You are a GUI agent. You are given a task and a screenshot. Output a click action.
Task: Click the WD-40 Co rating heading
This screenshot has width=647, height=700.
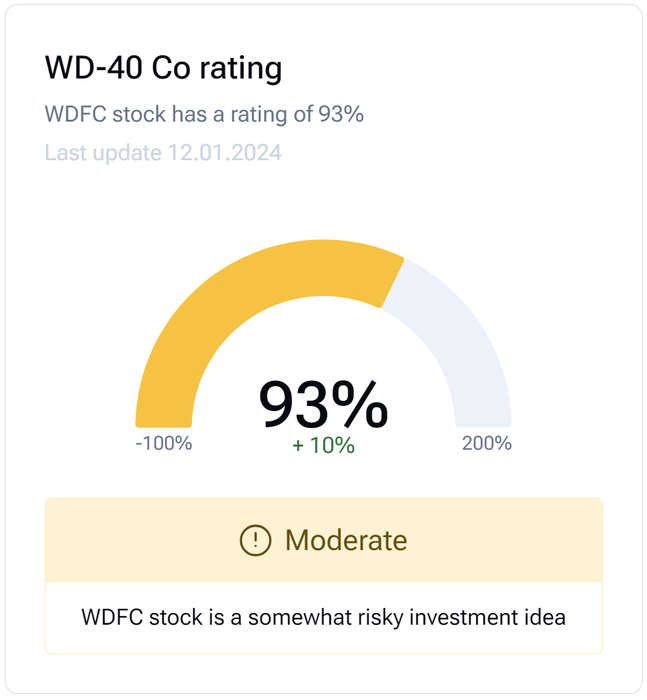click(163, 68)
